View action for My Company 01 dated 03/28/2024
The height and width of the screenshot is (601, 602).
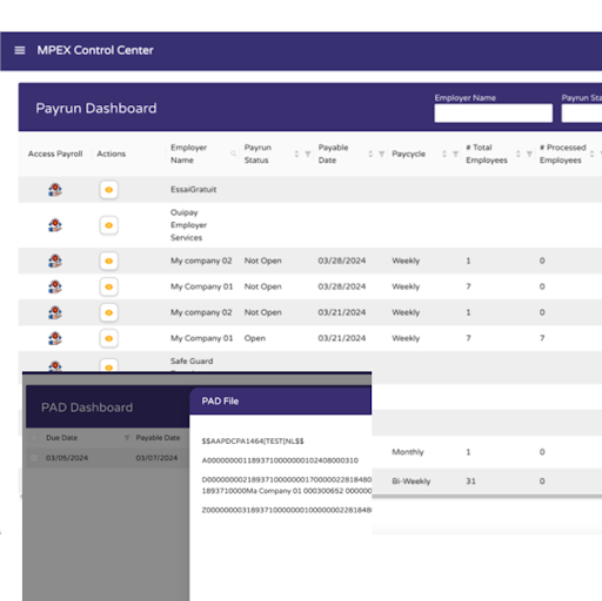pos(108,287)
